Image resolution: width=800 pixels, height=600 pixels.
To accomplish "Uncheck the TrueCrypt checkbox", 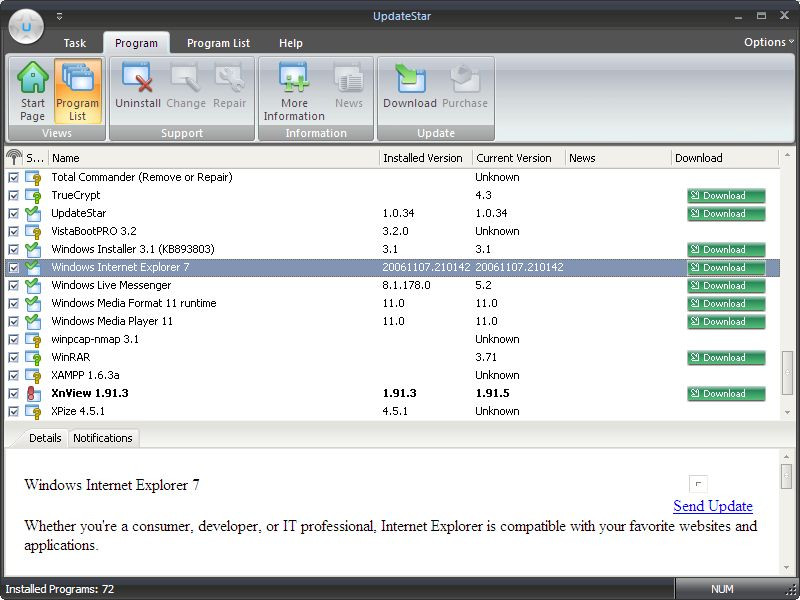I will (x=14, y=195).
